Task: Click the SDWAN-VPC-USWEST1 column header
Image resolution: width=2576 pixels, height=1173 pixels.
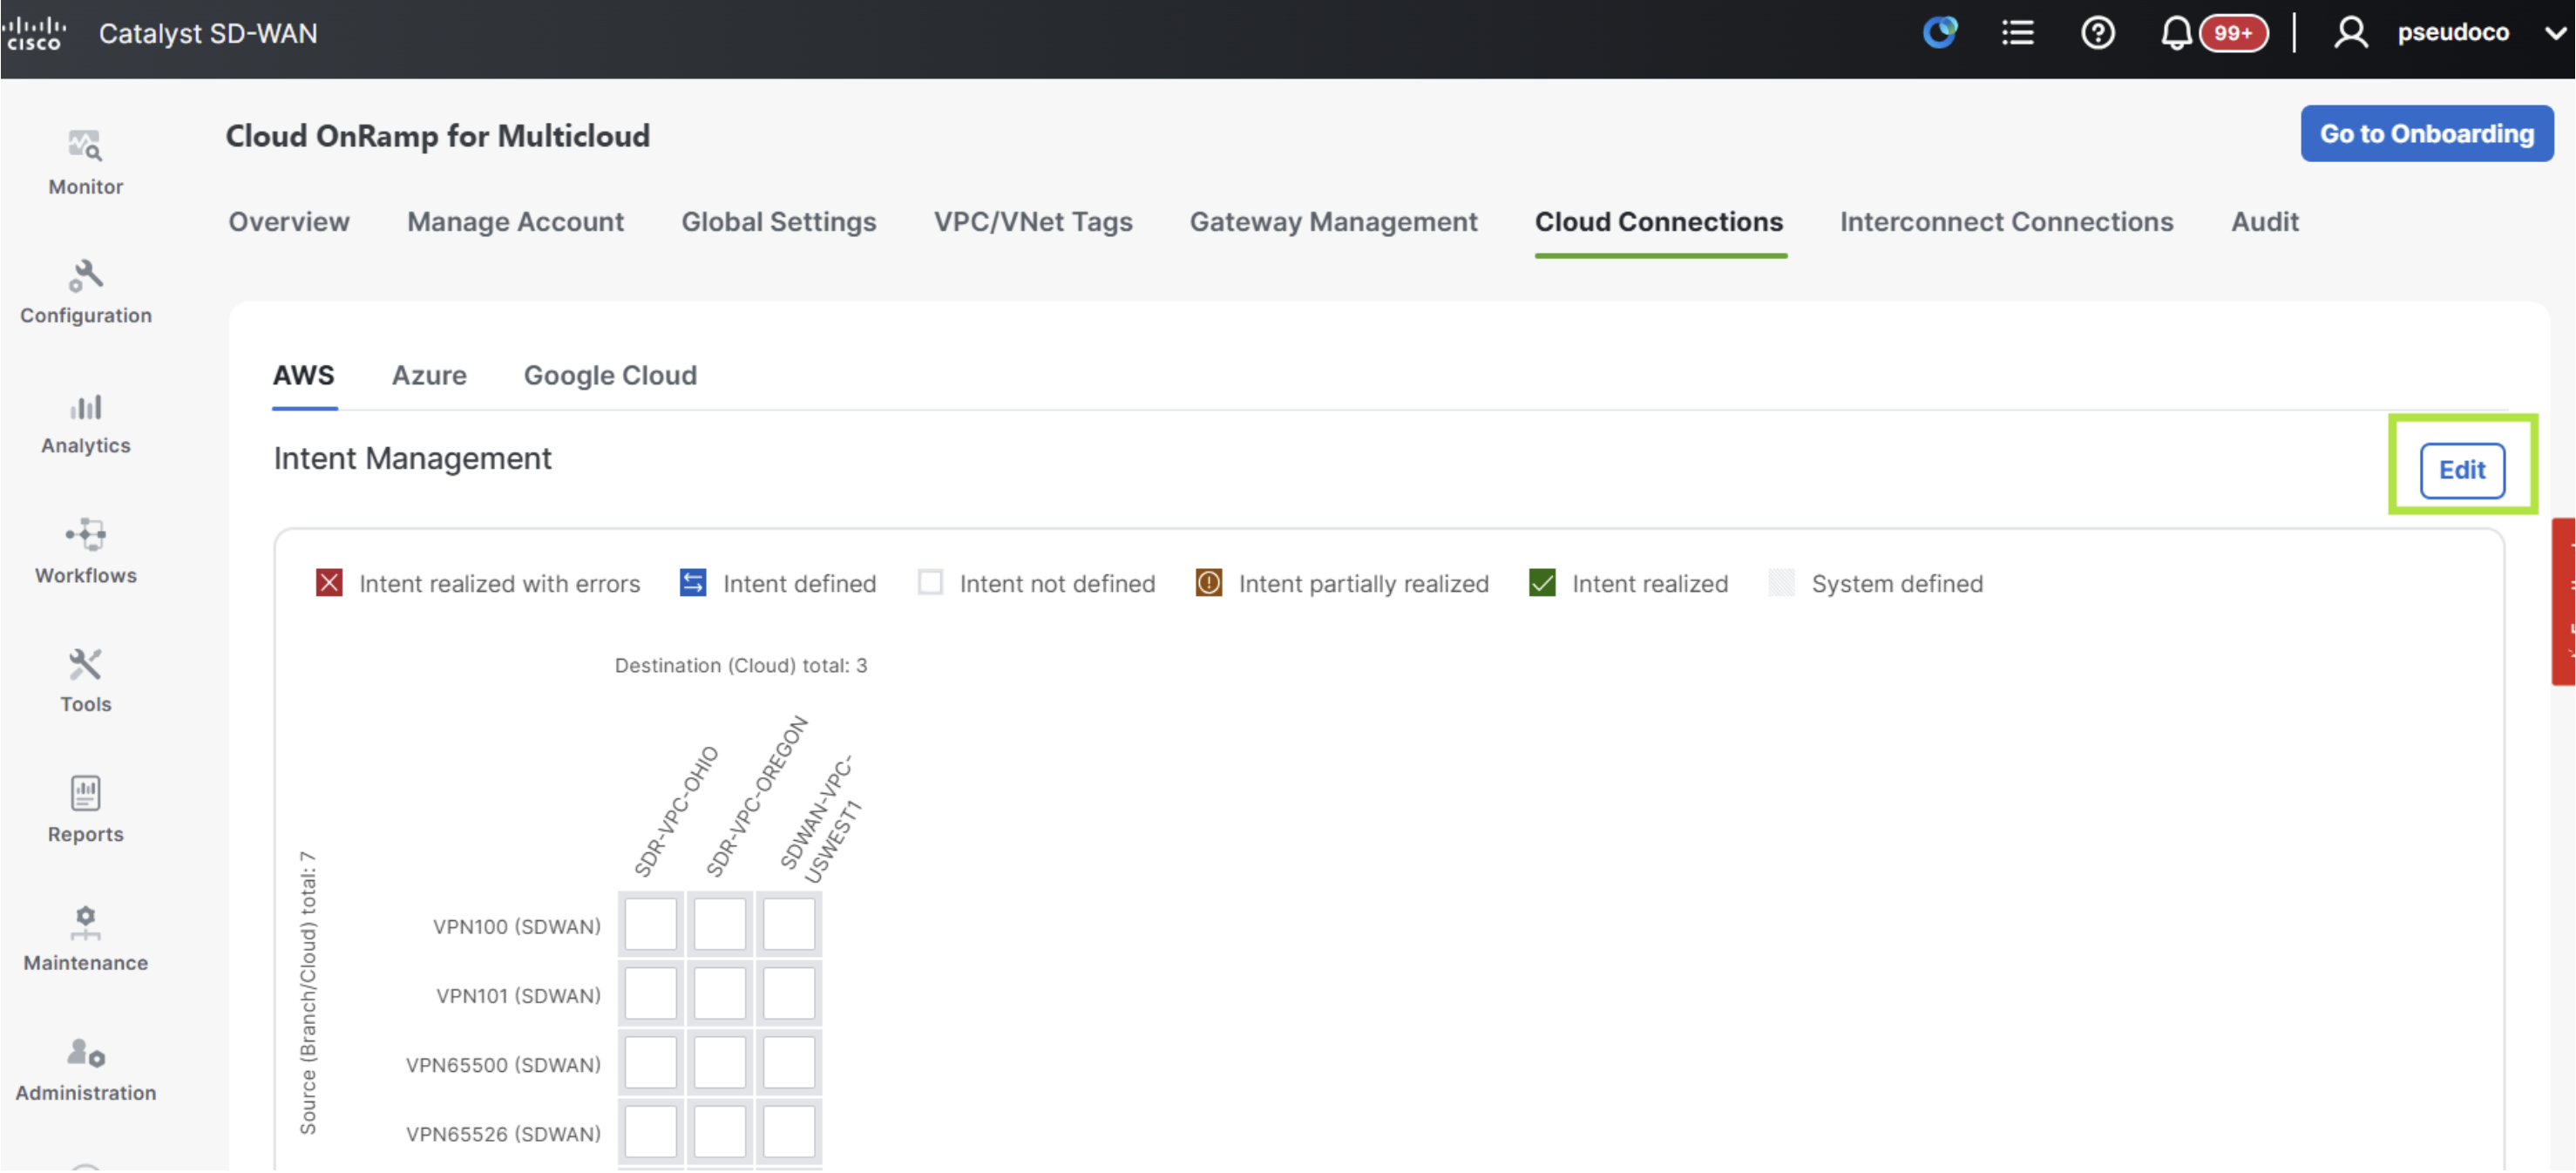Action: [x=820, y=819]
